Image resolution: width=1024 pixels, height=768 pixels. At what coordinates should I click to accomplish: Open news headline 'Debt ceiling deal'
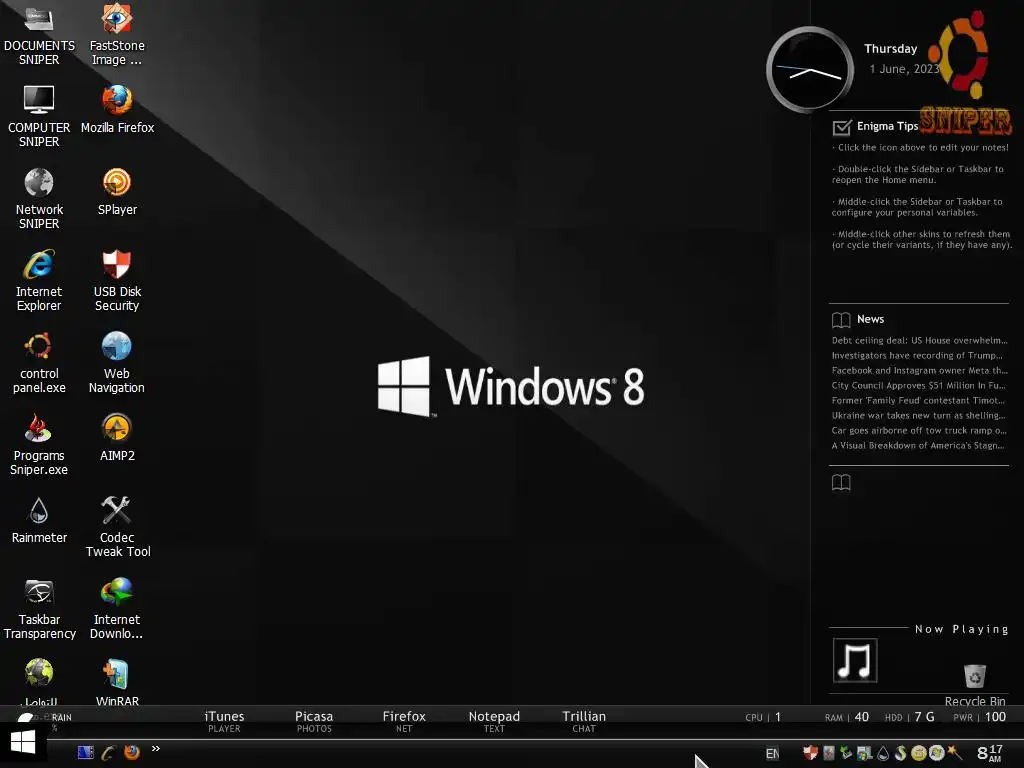tap(920, 340)
